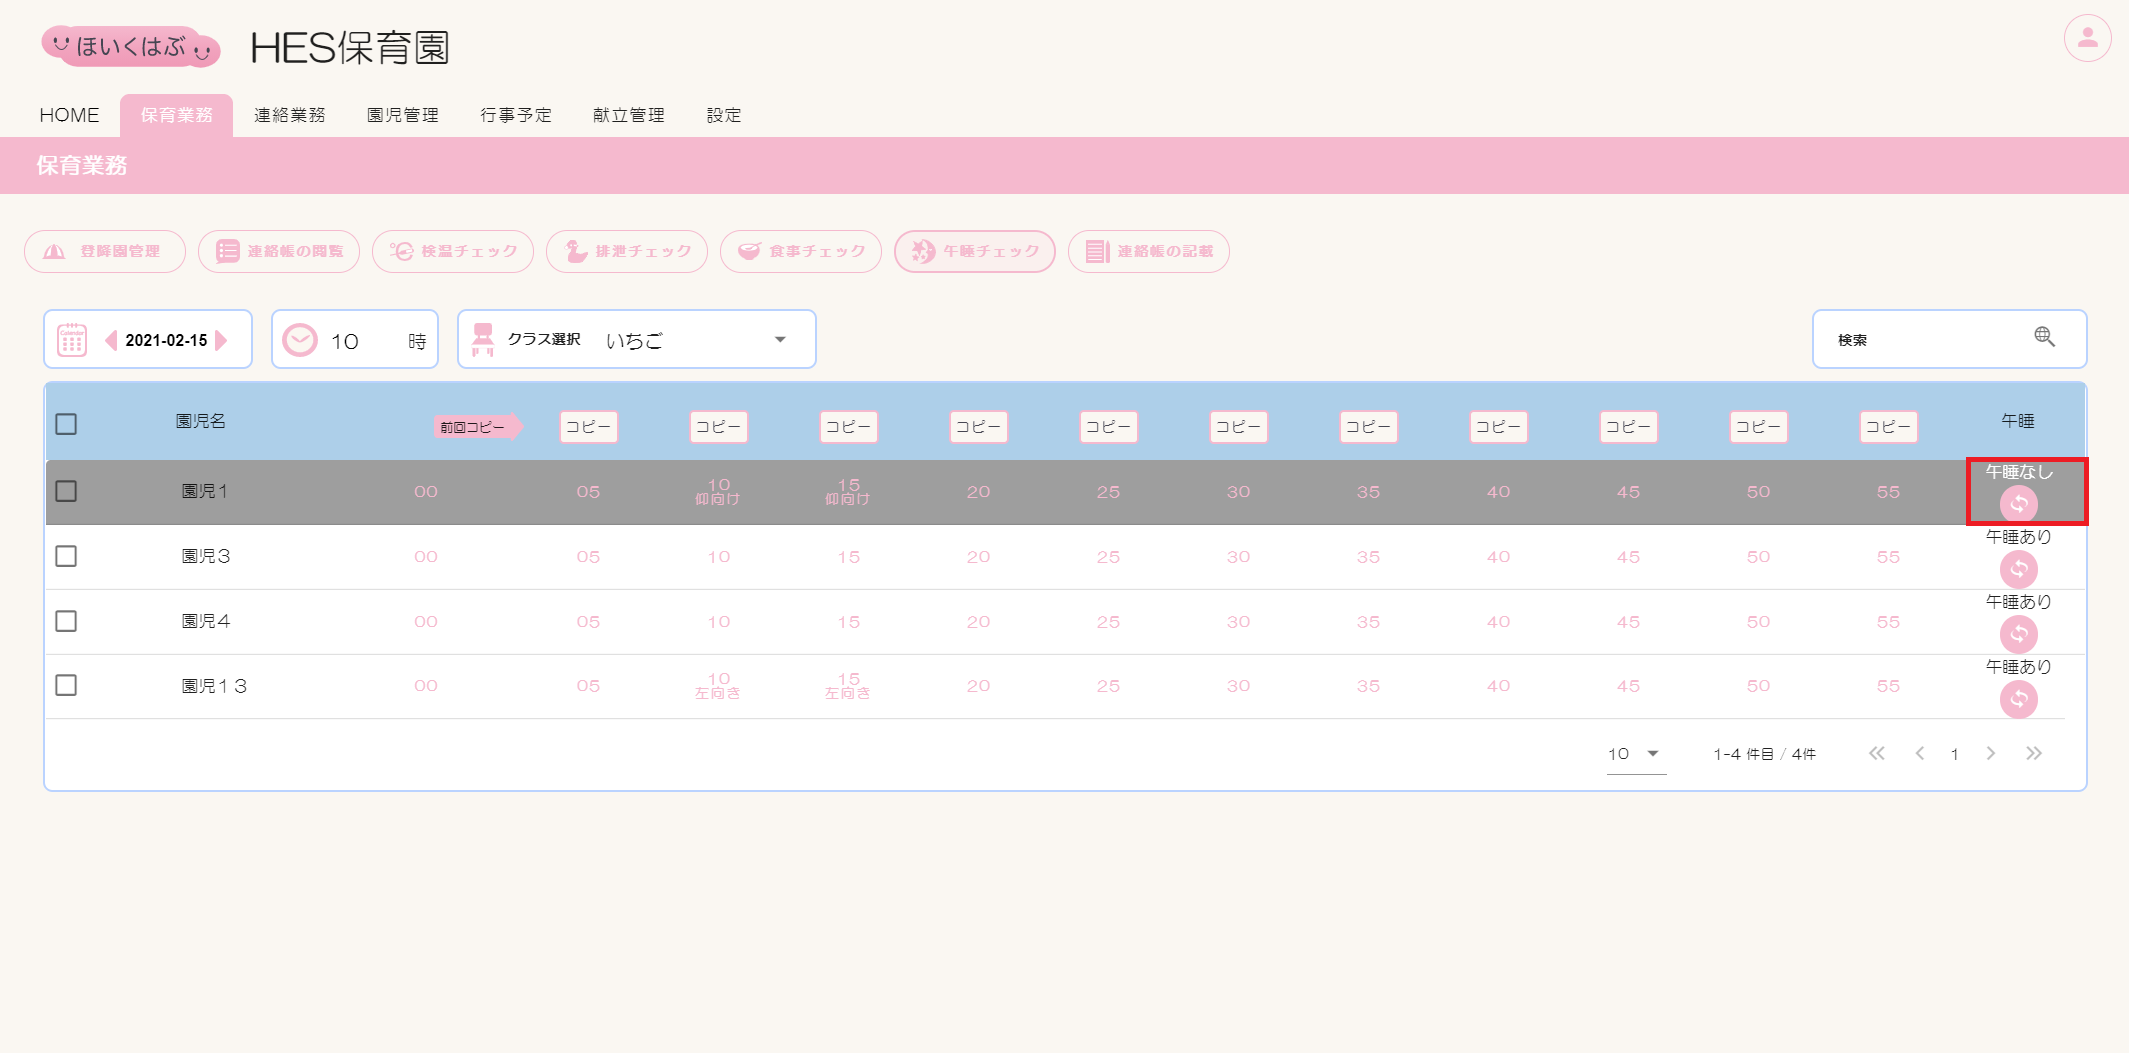The height and width of the screenshot is (1053, 2129).
Task: Go to first page of table
Action: [x=1877, y=753]
